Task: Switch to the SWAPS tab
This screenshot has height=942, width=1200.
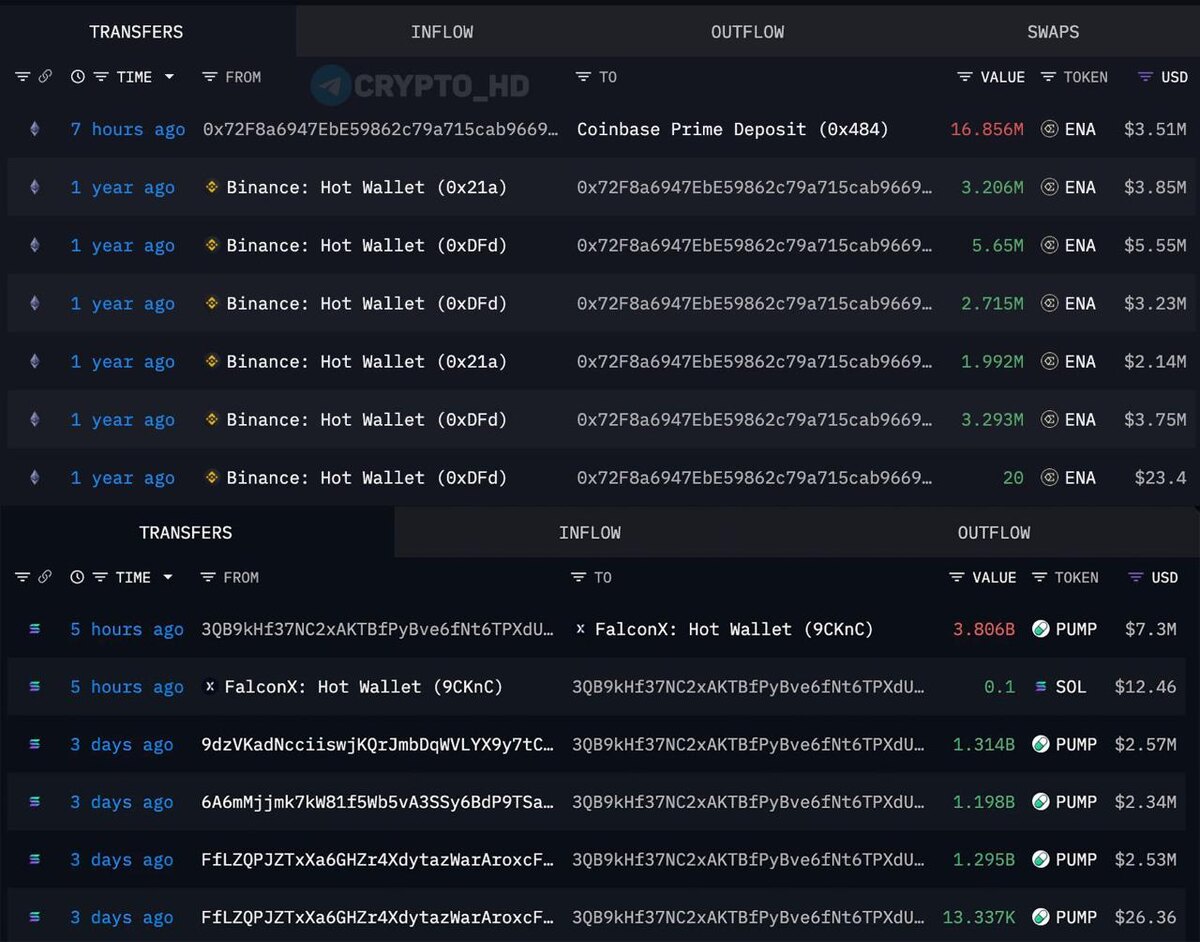Action: pyautogui.click(x=1053, y=32)
